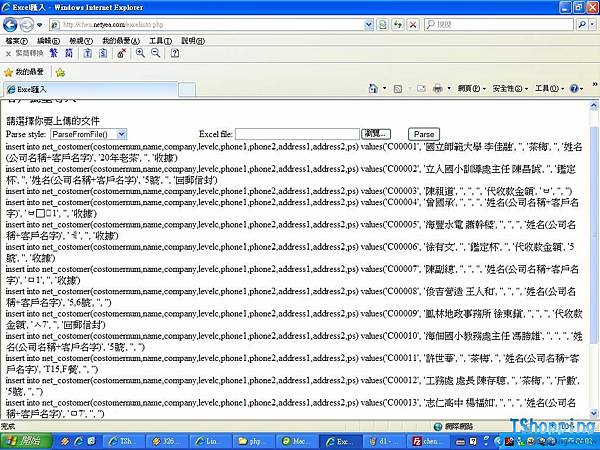The image size is (600, 450).
Task: Click page scrollbar down arrow
Action: (x=594, y=413)
